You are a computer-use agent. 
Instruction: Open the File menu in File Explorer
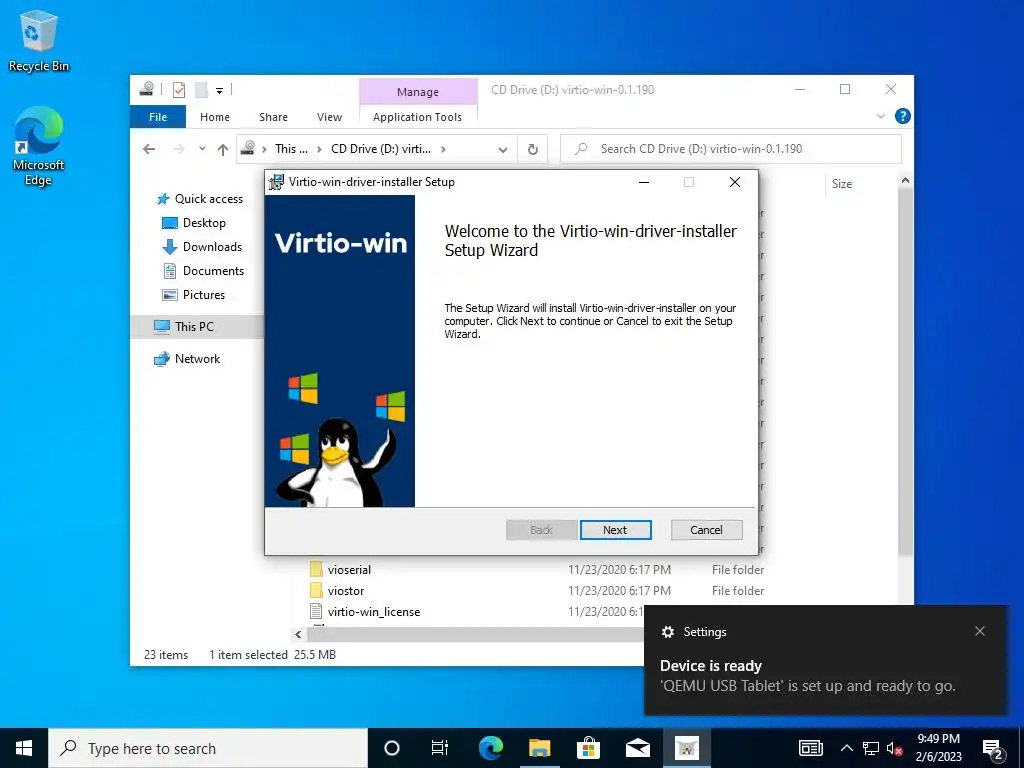[158, 117]
